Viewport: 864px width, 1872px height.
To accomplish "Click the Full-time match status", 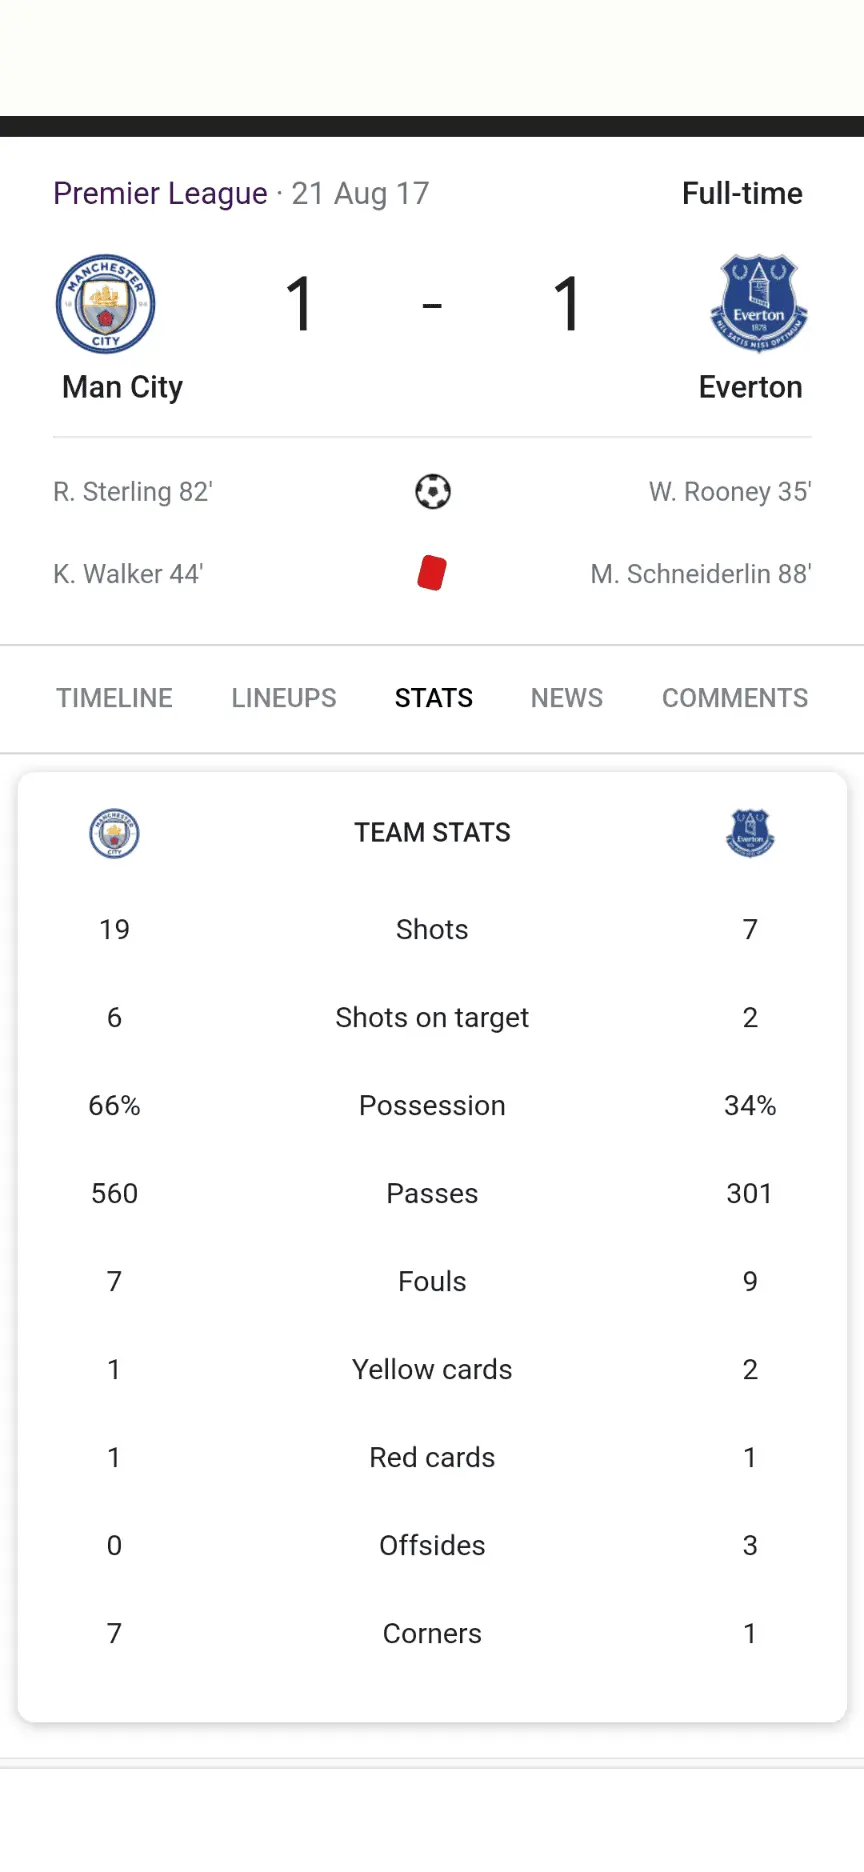I will (742, 193).
